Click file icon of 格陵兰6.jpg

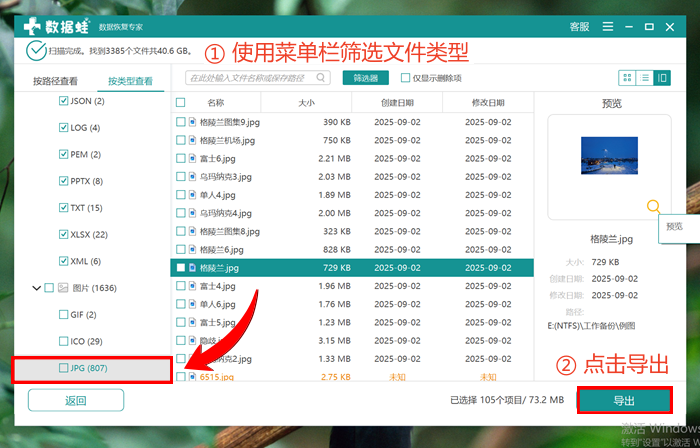pos(192,249)
